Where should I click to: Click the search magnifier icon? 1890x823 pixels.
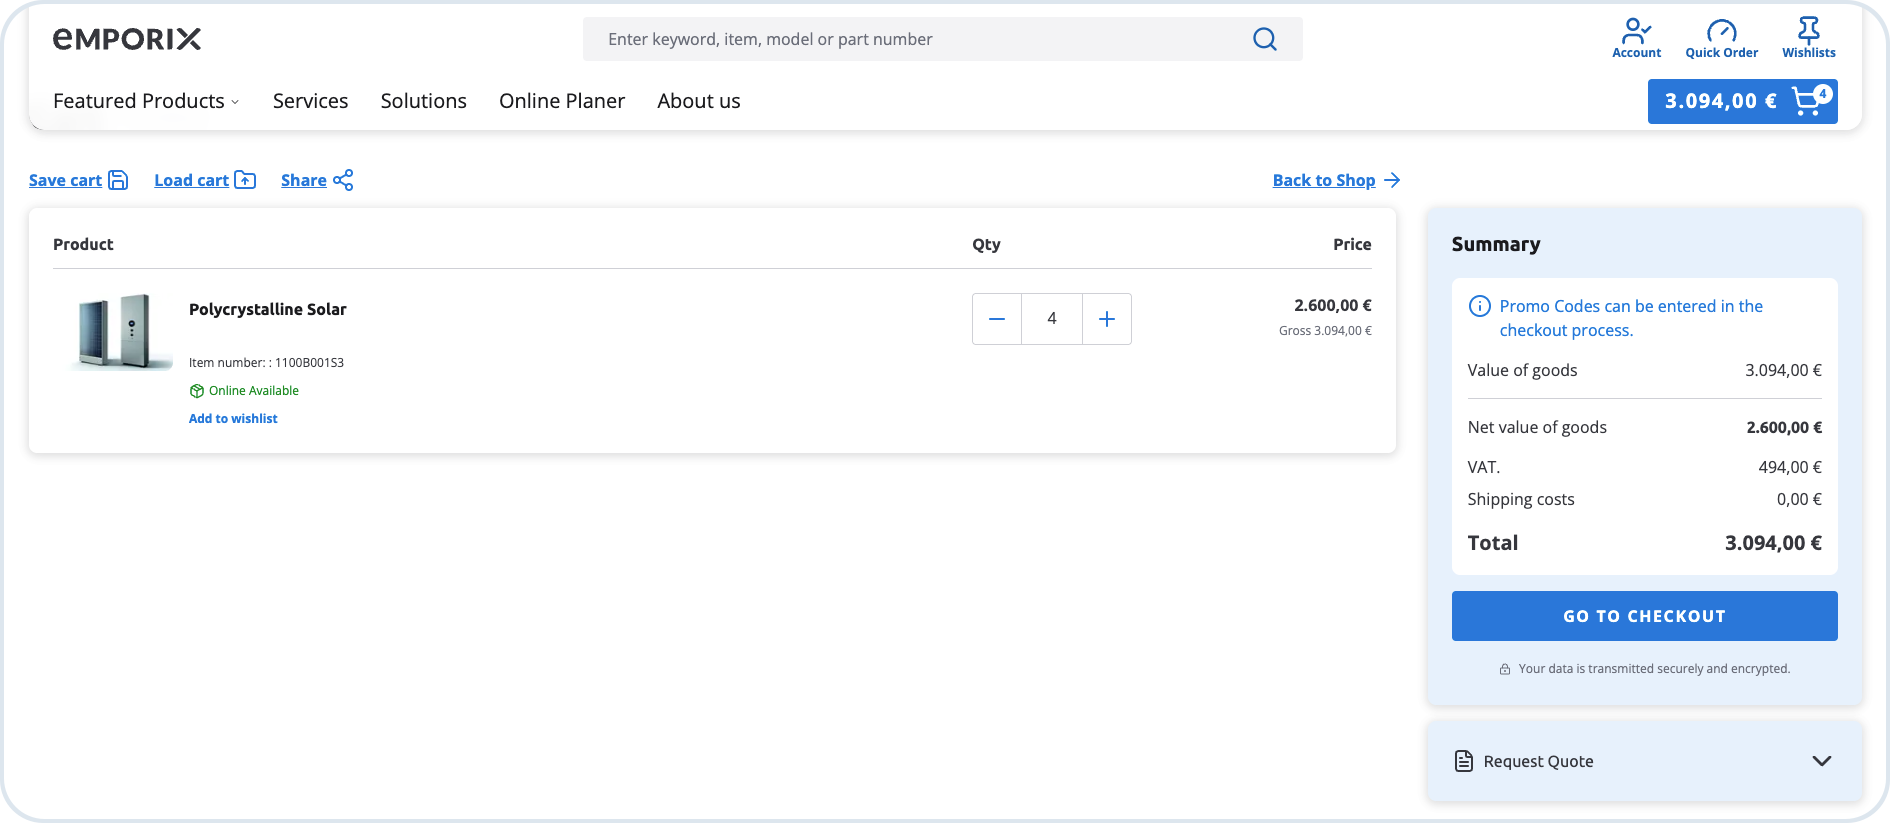click(x=1264, y=39)
